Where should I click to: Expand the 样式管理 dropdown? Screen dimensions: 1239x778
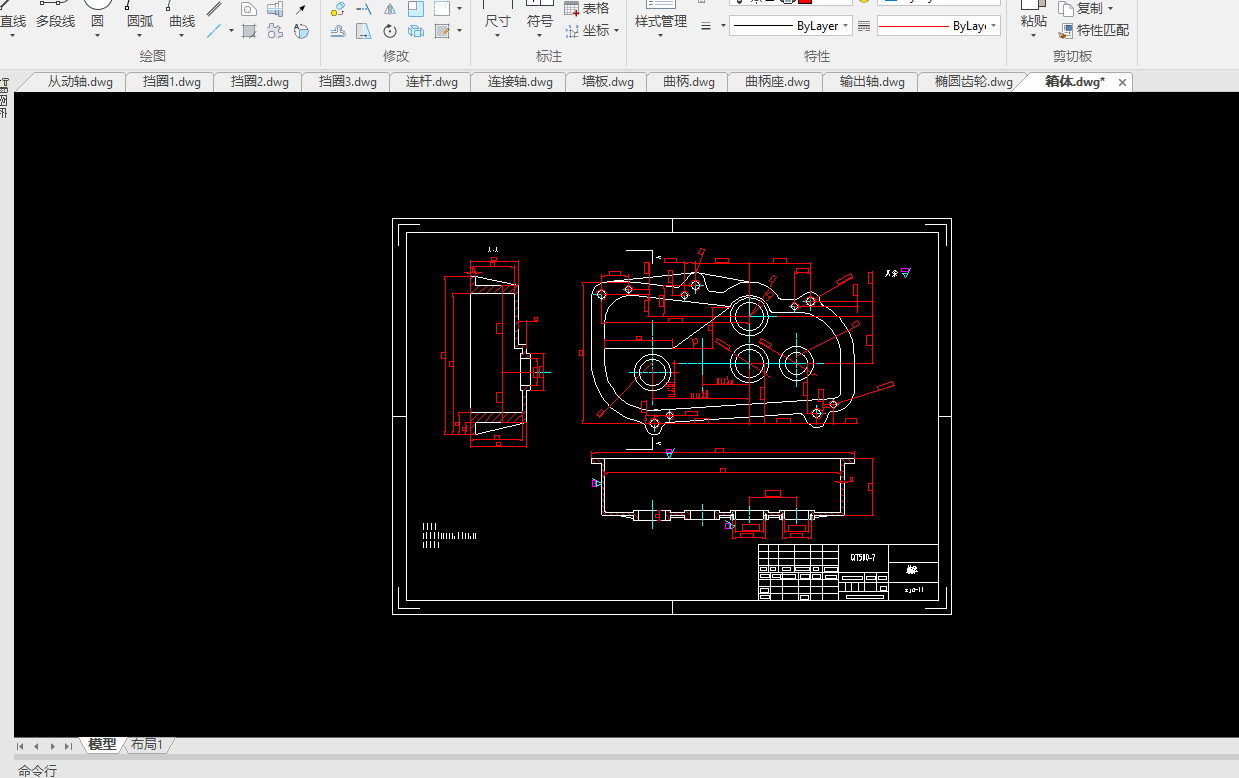coord(660,35)
